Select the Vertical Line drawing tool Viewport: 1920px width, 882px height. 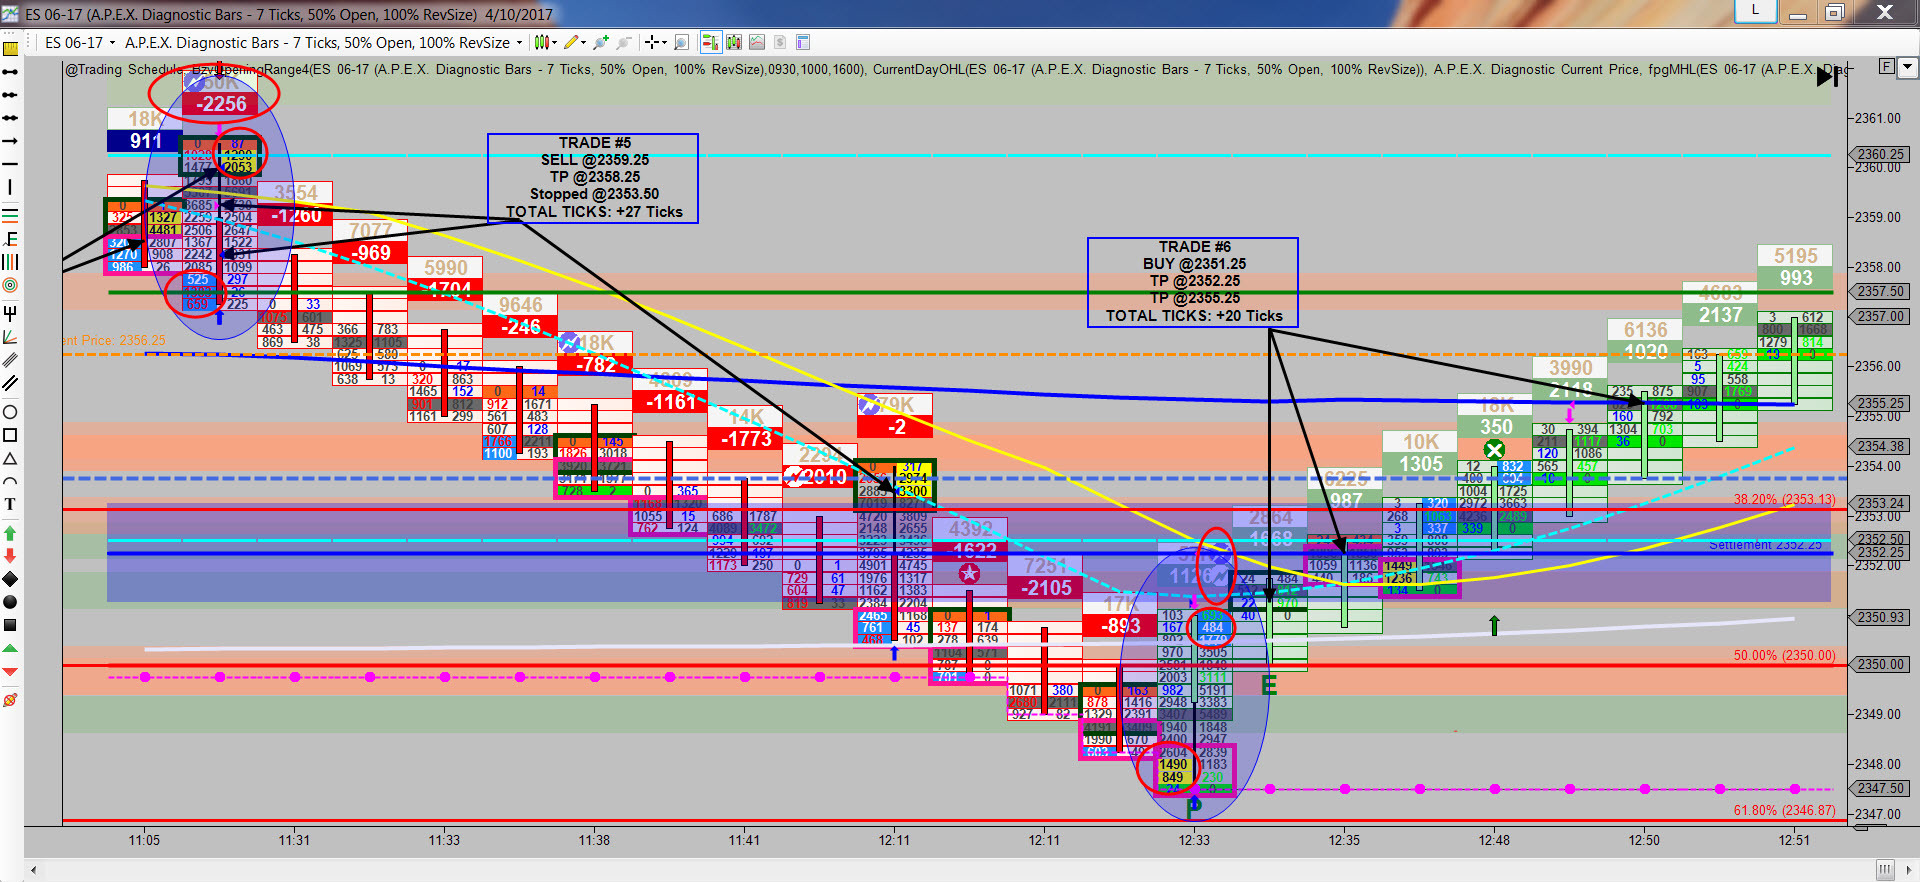point(10,187)
